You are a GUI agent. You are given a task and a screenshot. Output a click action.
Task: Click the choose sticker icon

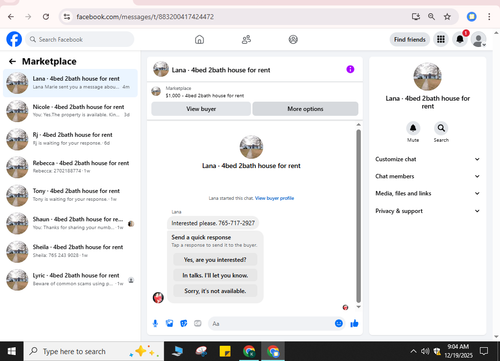184,323
